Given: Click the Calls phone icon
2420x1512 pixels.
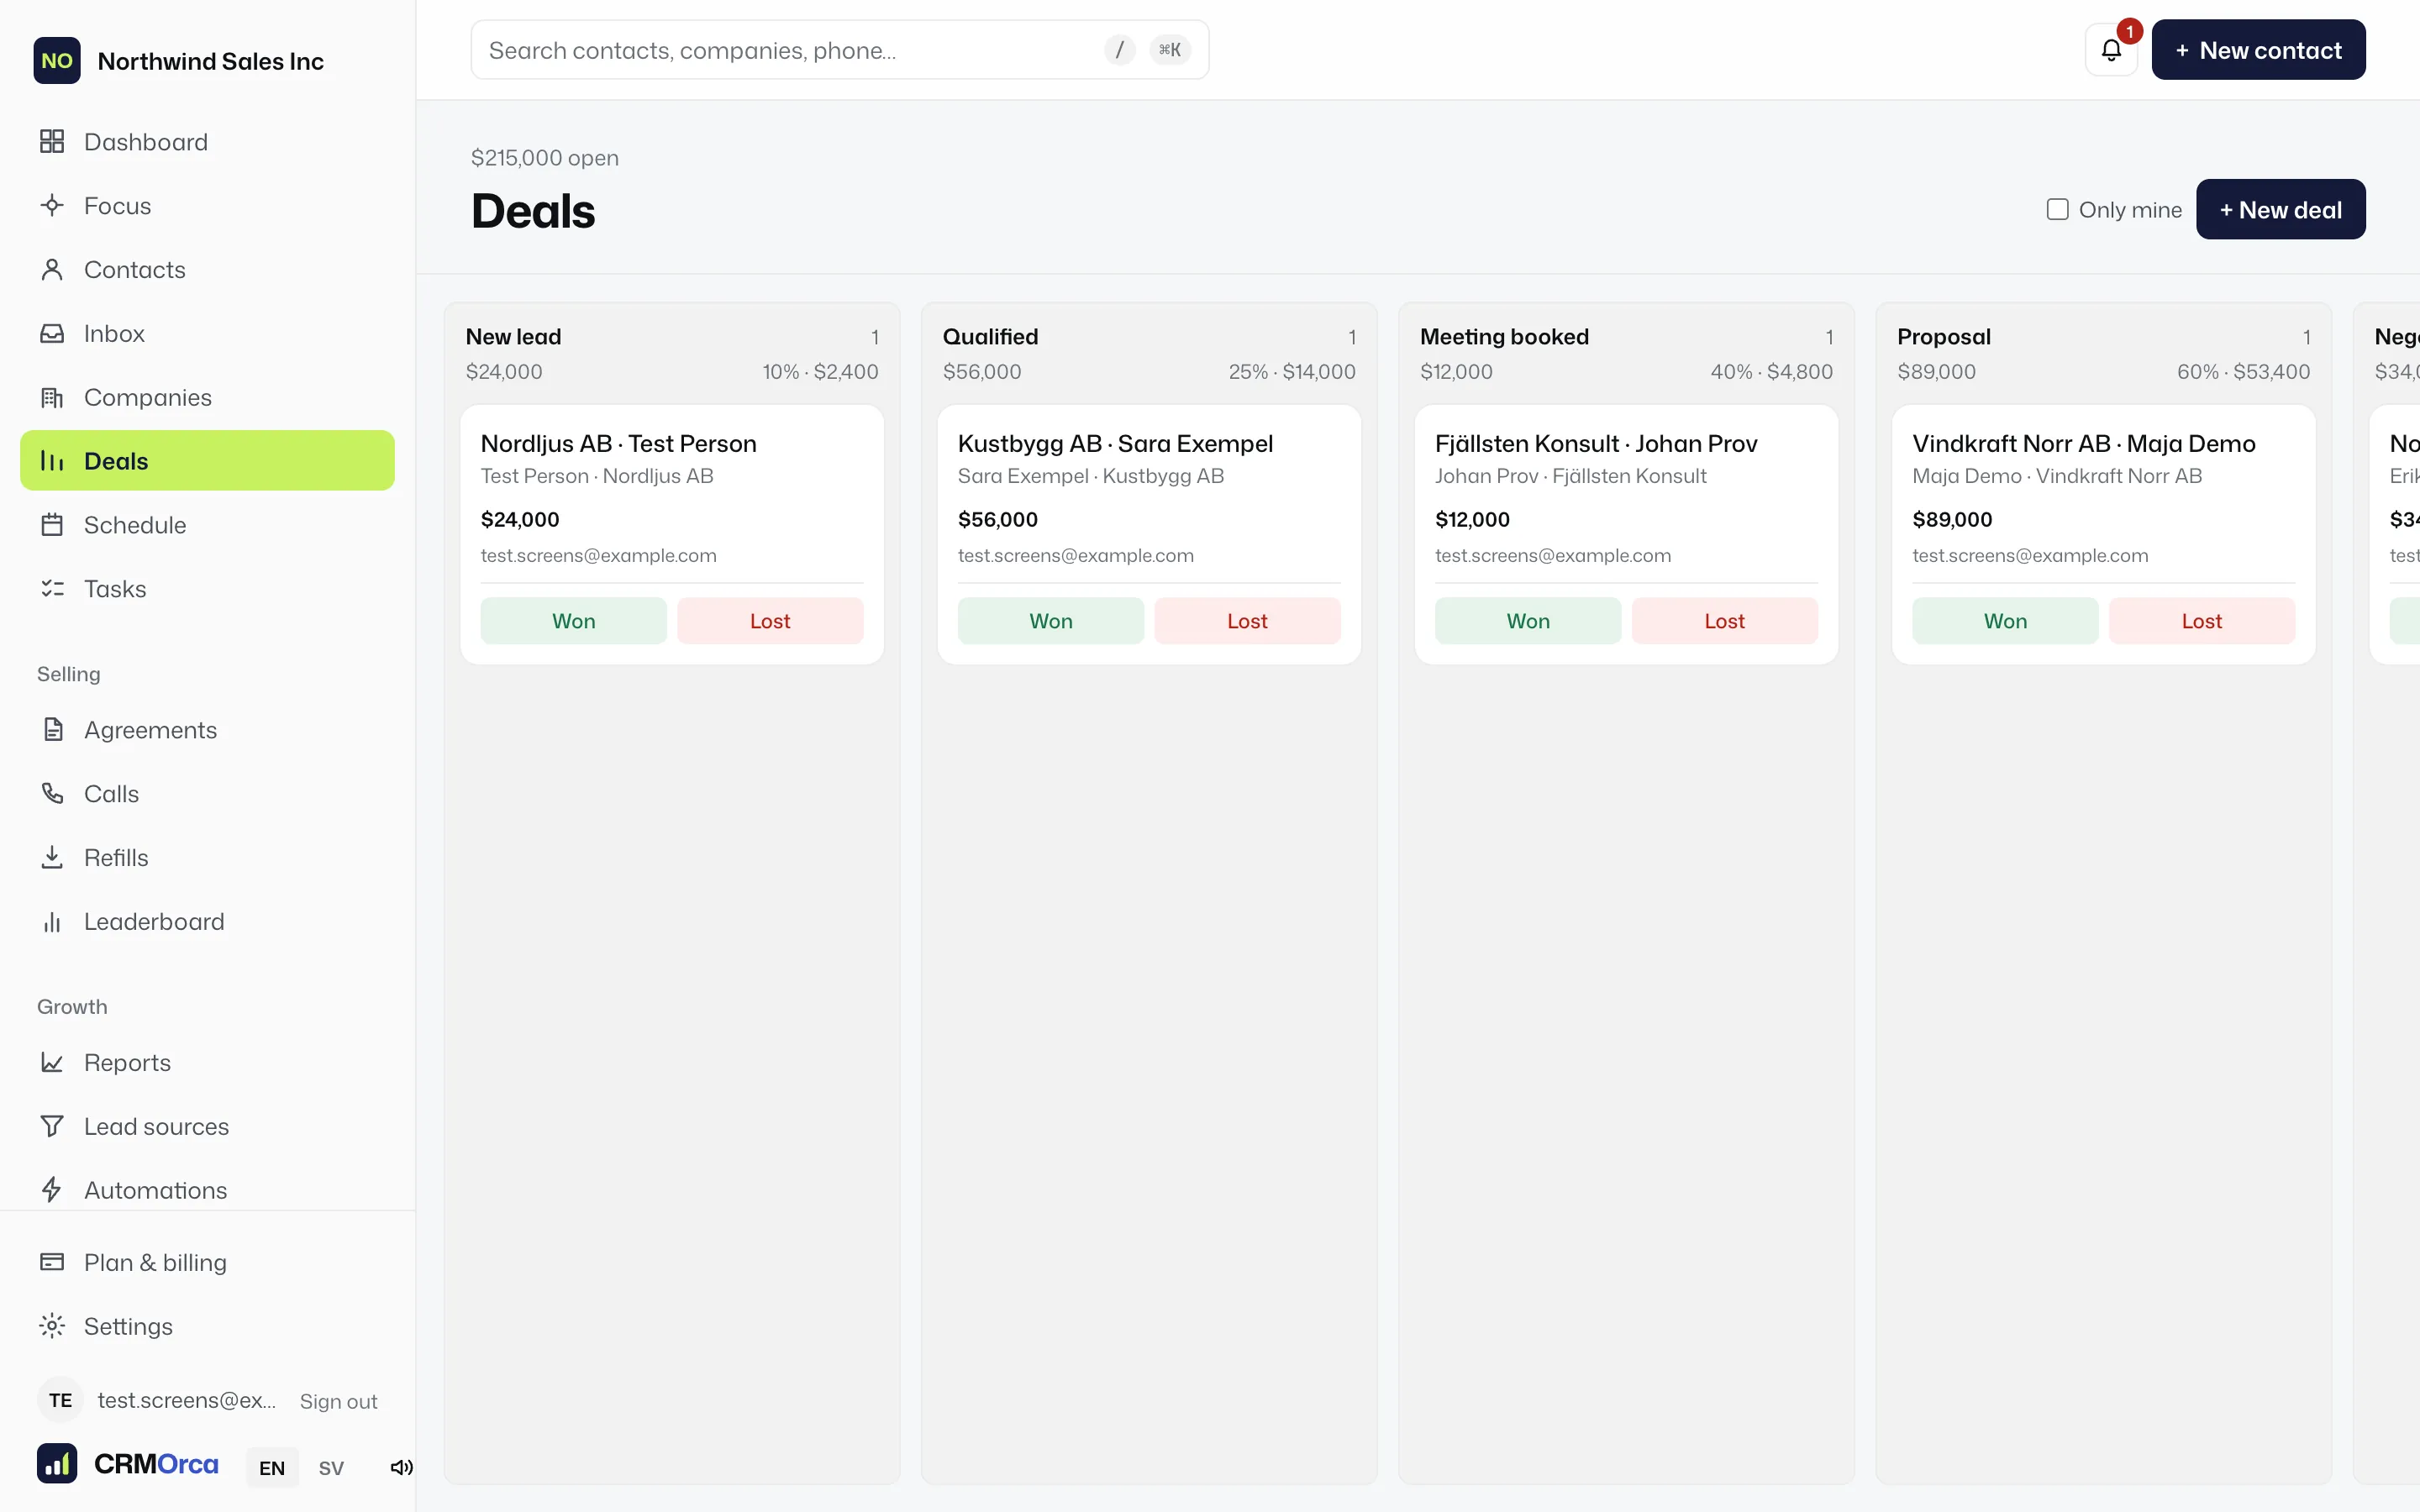Looking at the screenshot, I should [52, 794].
